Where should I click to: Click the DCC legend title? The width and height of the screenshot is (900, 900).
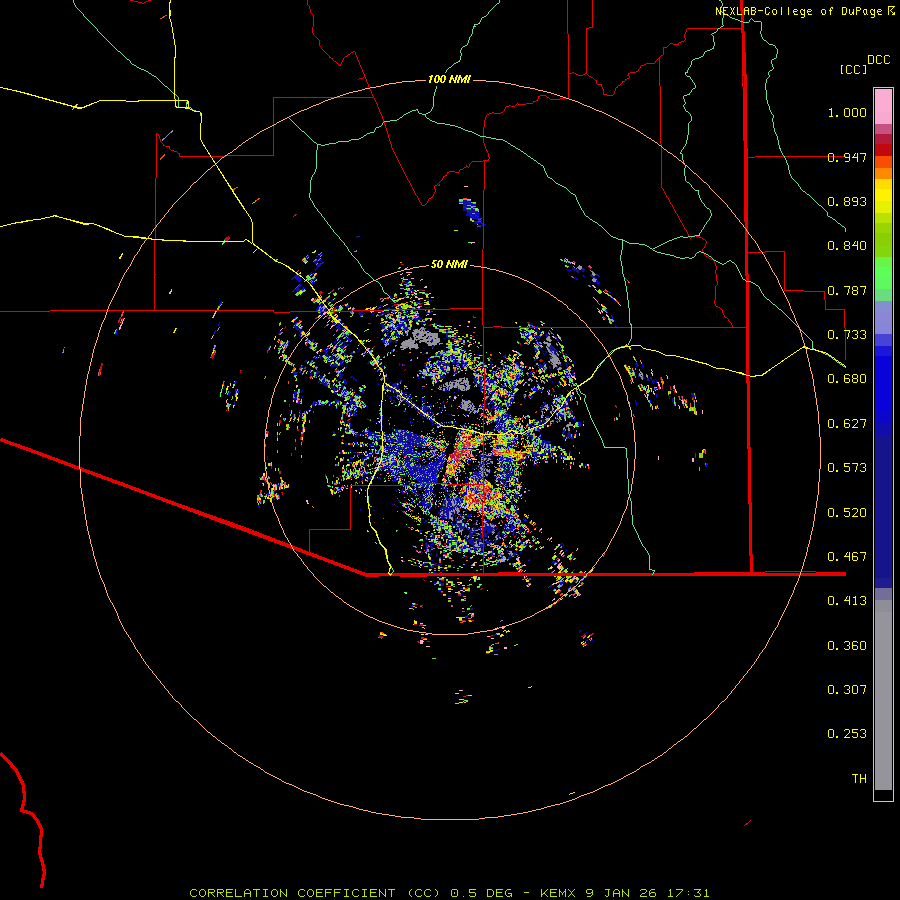[878, 60]
